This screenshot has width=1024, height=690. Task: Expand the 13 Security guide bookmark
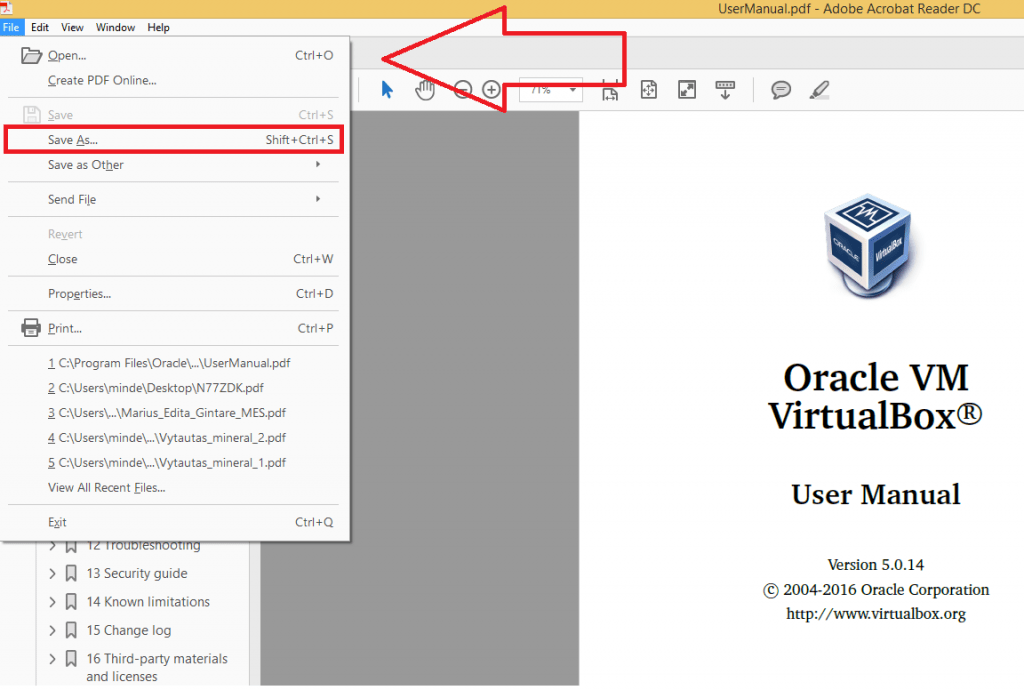point(52,573)
